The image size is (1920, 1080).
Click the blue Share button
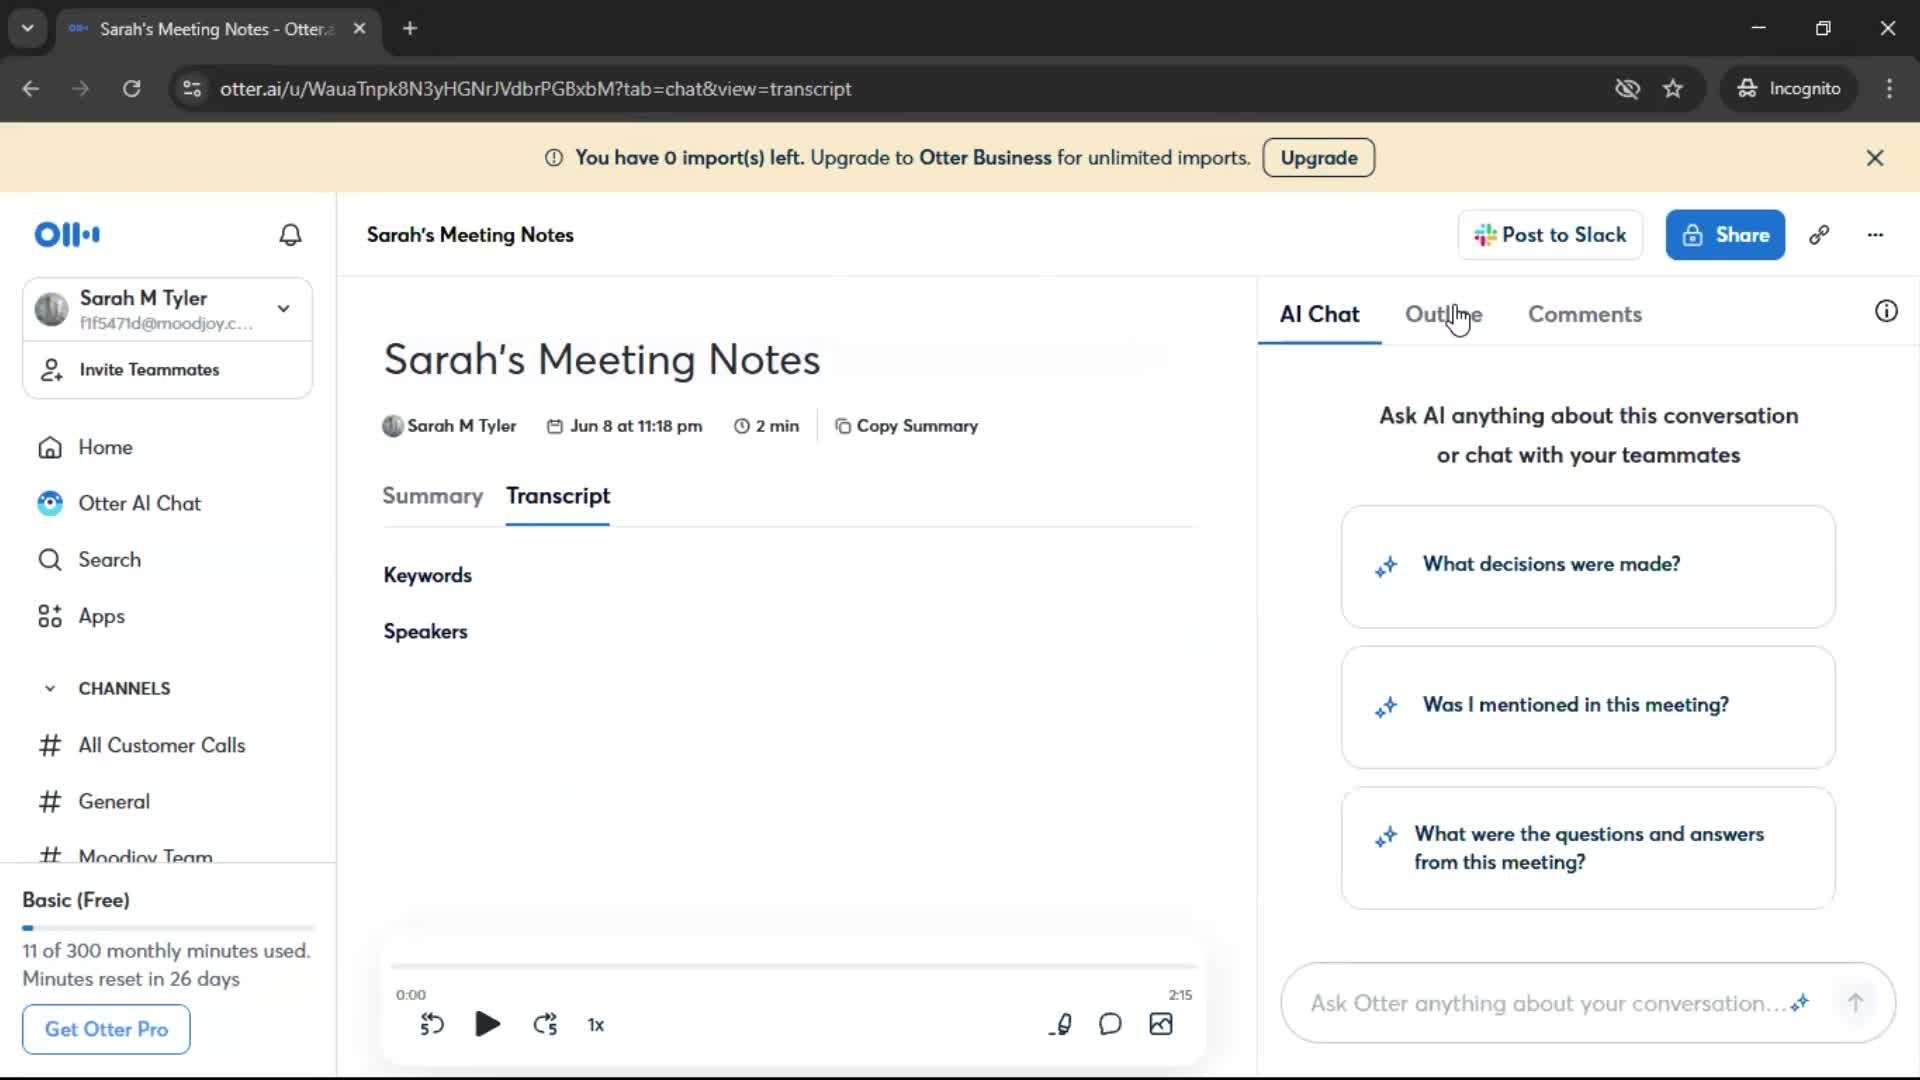click(x=1725, y=235)
